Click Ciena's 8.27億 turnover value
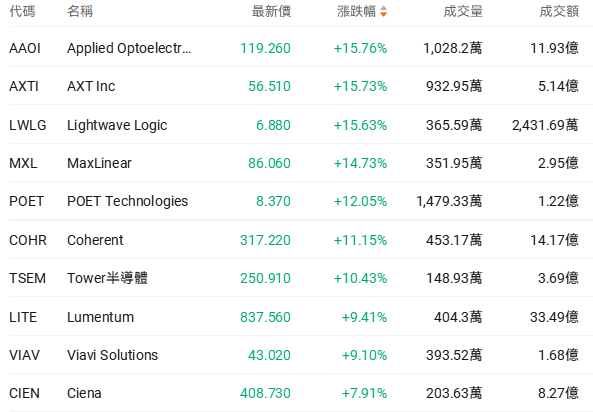This screenshot has width=593, height=412. click(x=559, y=393)
